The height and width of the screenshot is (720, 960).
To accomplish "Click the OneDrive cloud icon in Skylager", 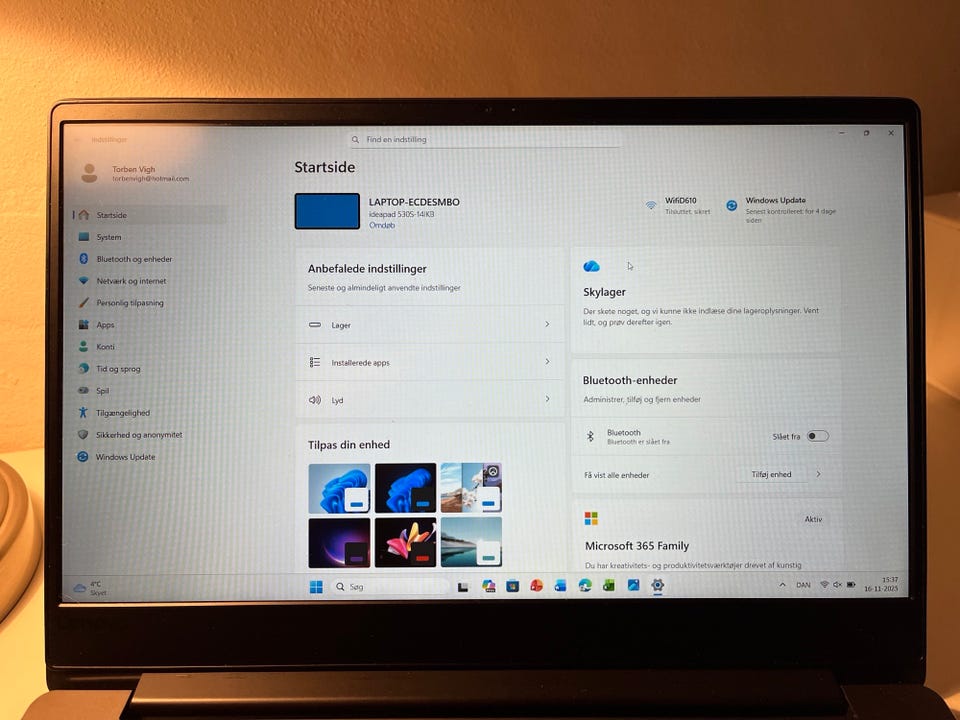I will click(x=591, y=266).
